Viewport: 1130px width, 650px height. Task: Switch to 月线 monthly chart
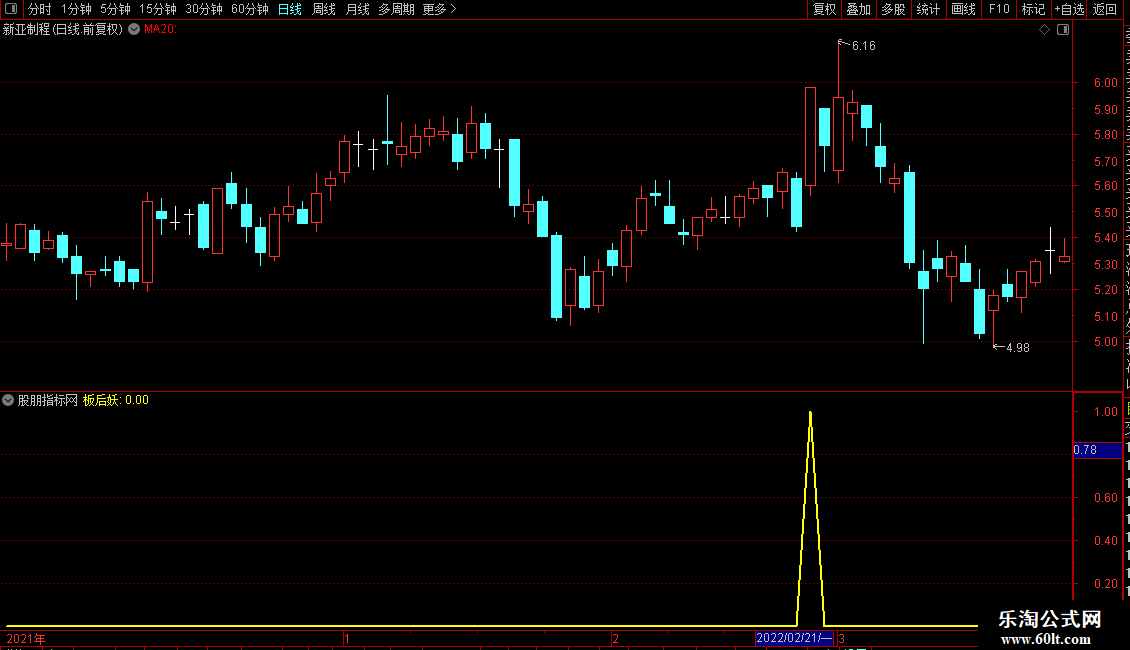(x=357, y=9)
